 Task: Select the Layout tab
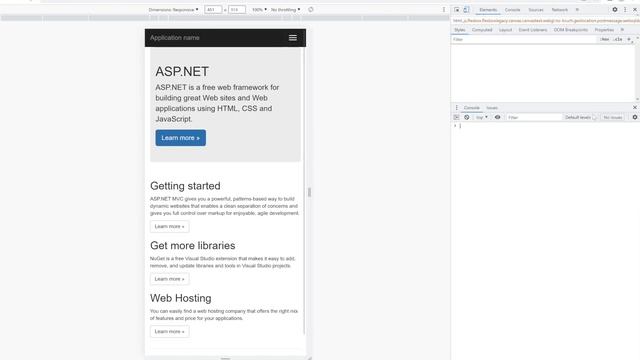coord(505,30)
